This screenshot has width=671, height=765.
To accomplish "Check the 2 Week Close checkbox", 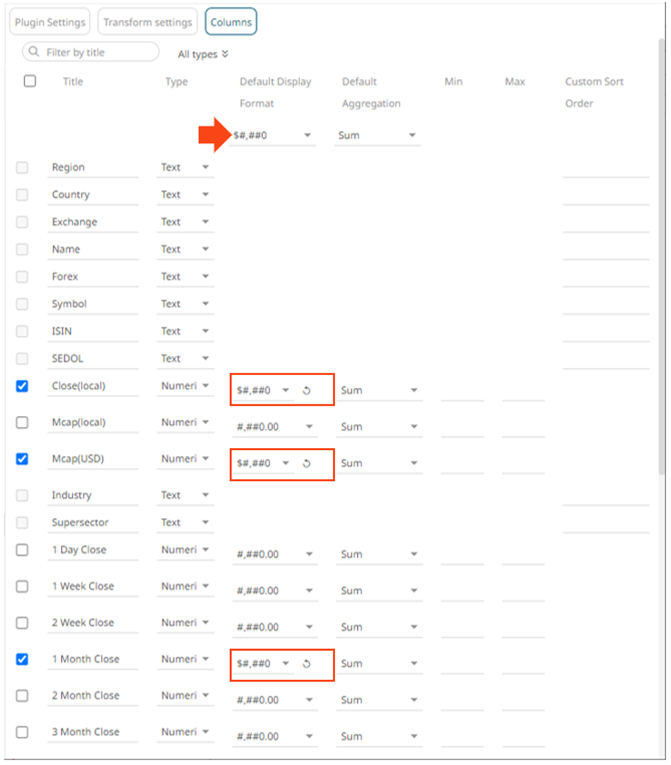I will [x=22, y=623].
